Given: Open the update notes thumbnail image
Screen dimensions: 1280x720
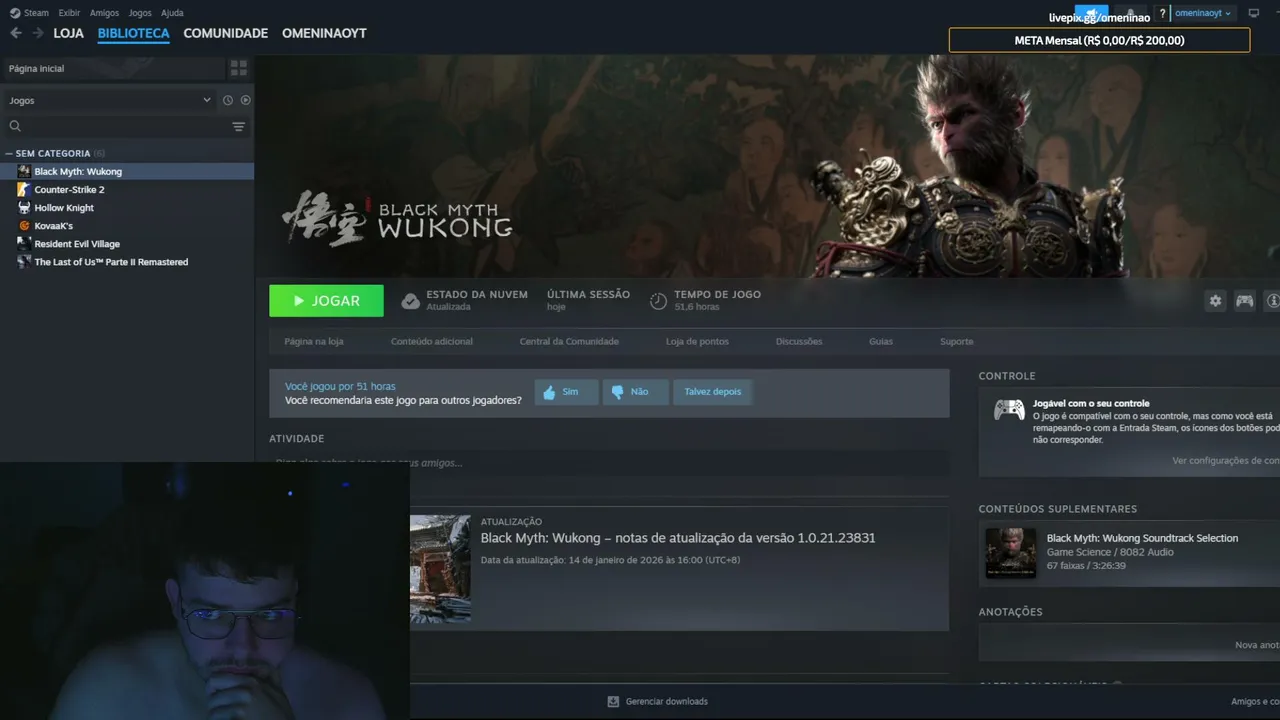Looking at the screenshot, I should 440,569.
